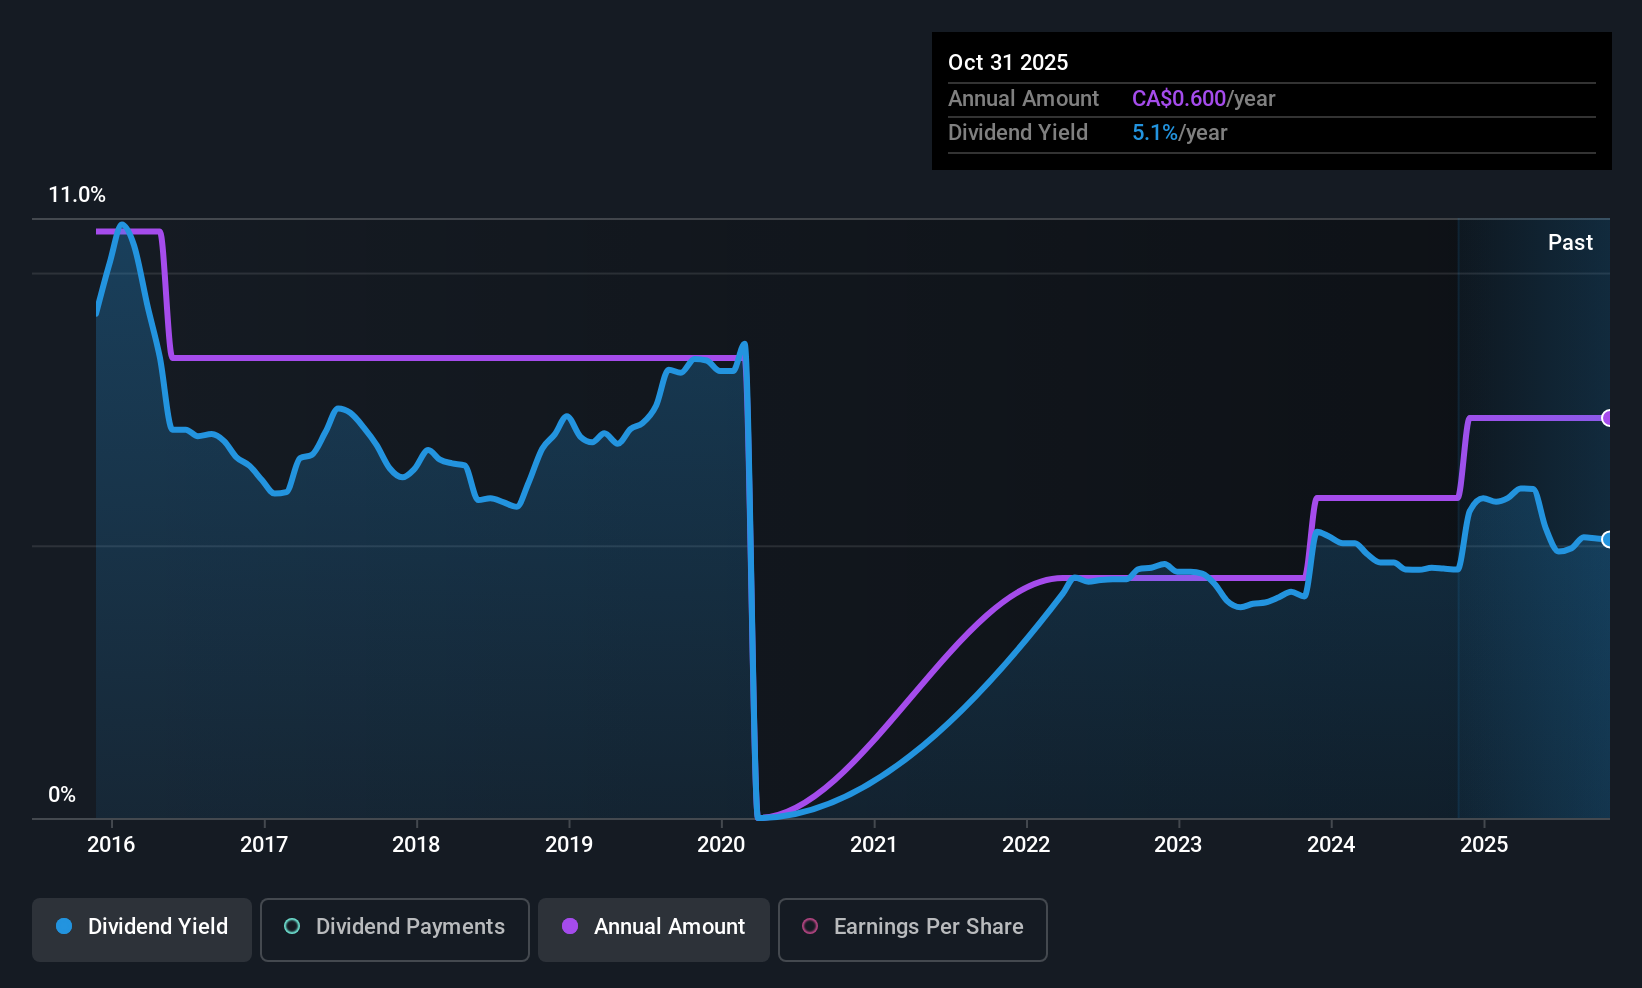
Task: Toggle the Dividend Yield legend button
Action: tap(142, 928)
